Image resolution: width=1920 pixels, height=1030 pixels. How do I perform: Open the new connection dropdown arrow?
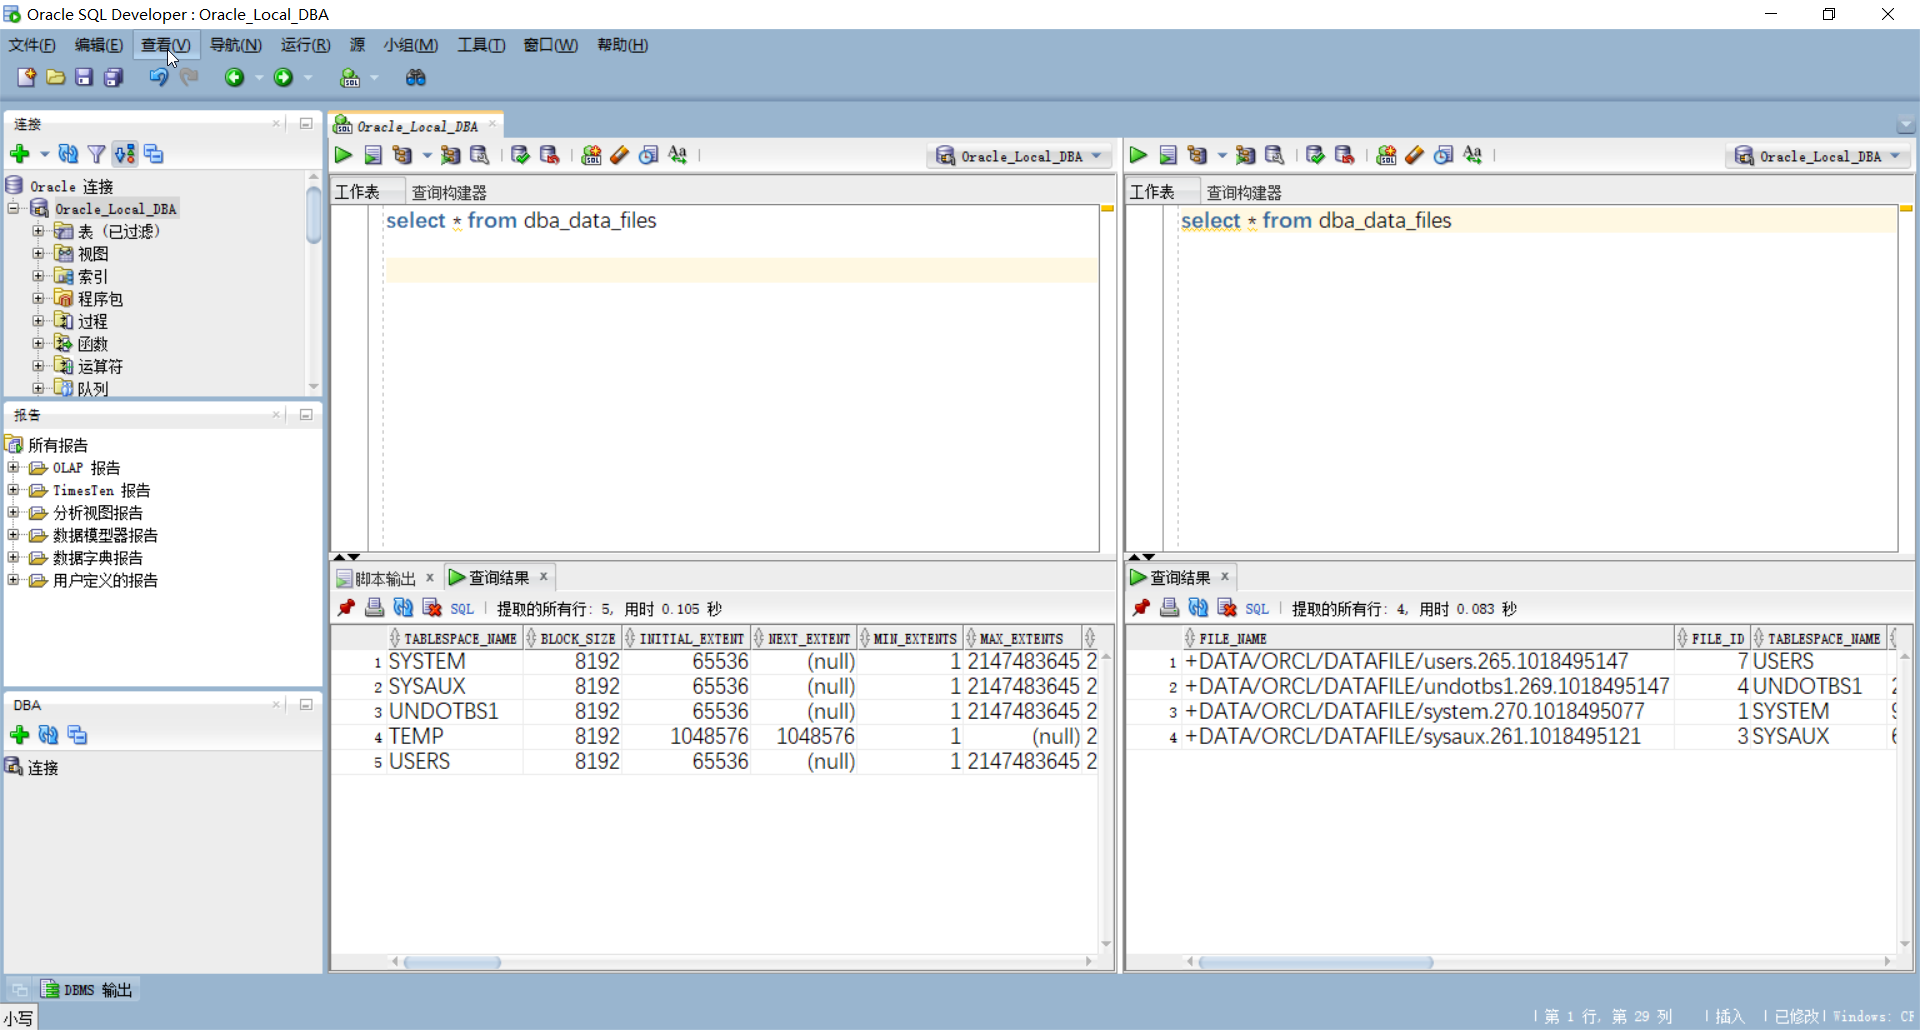44,154
